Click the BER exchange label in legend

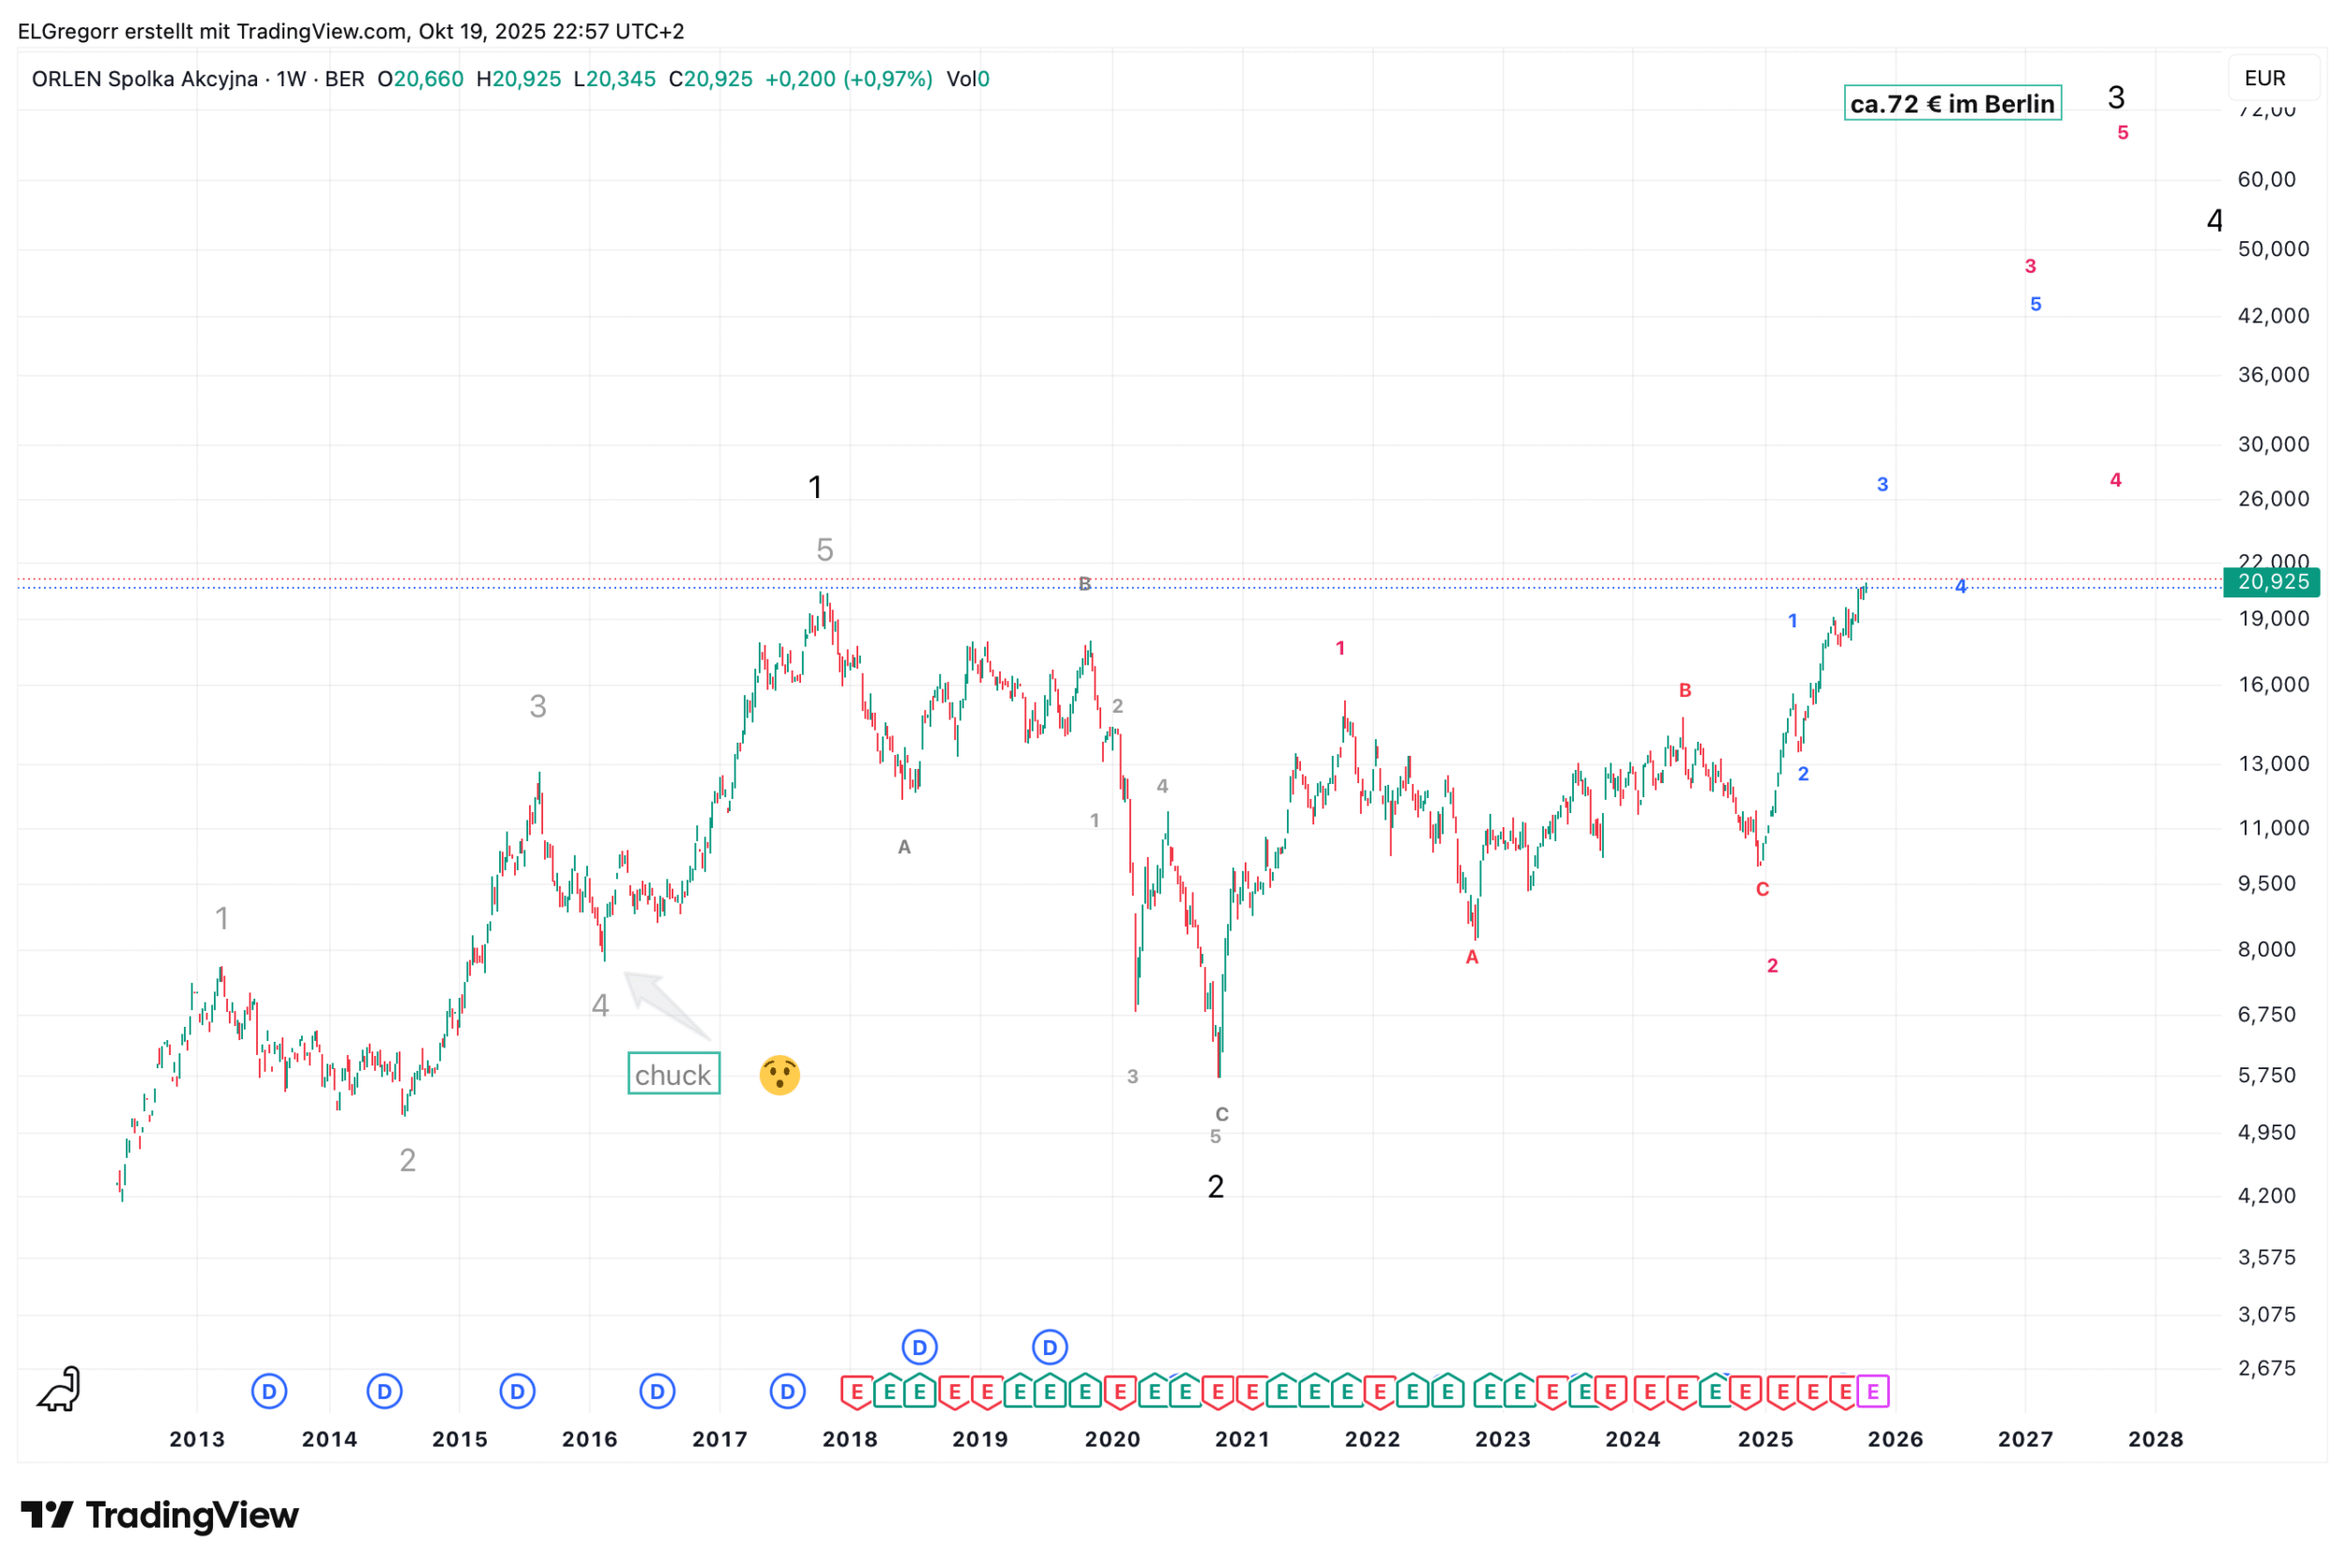pos(344,79)
